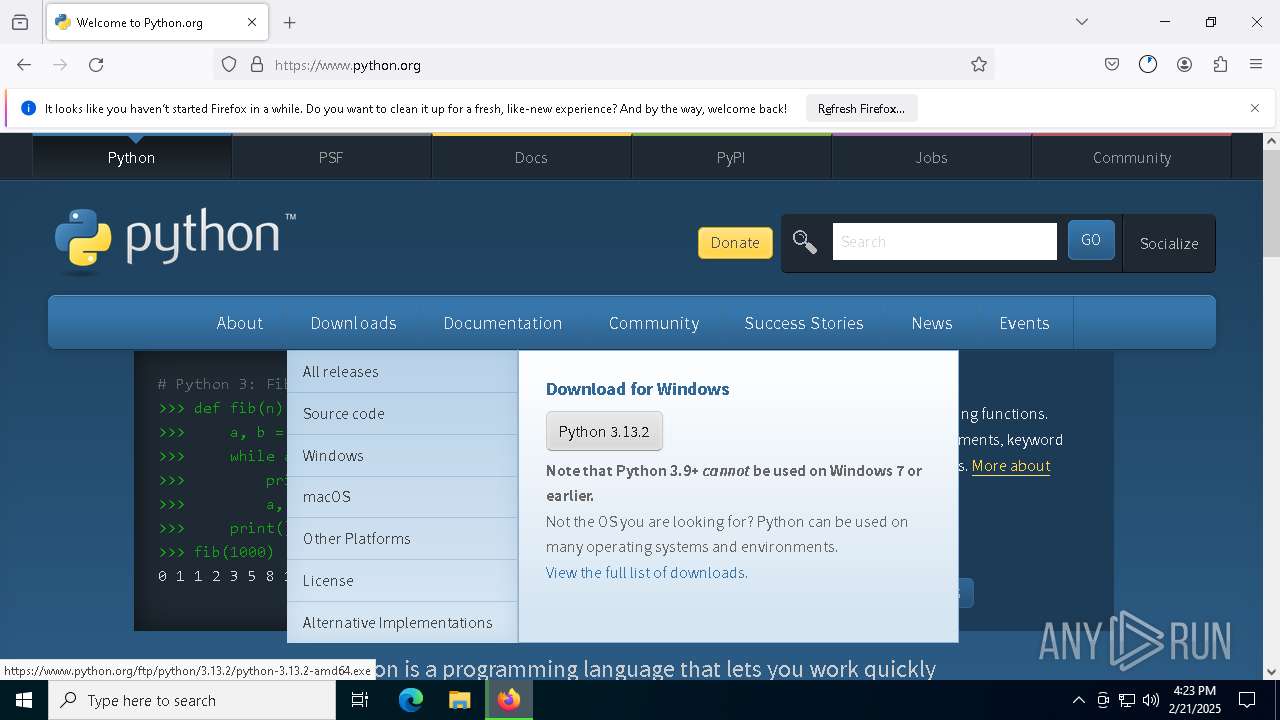Click the Firefox back arrow
Screen dimensions: 1280x720
click(x=24, y=65)
